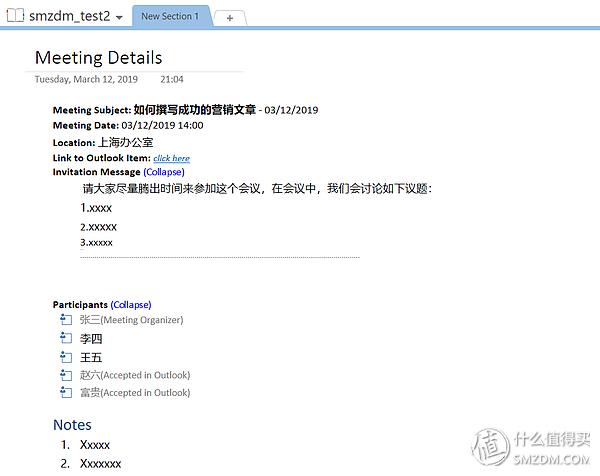
Task: Select participant 李四
Action: (x=91, y=339)
